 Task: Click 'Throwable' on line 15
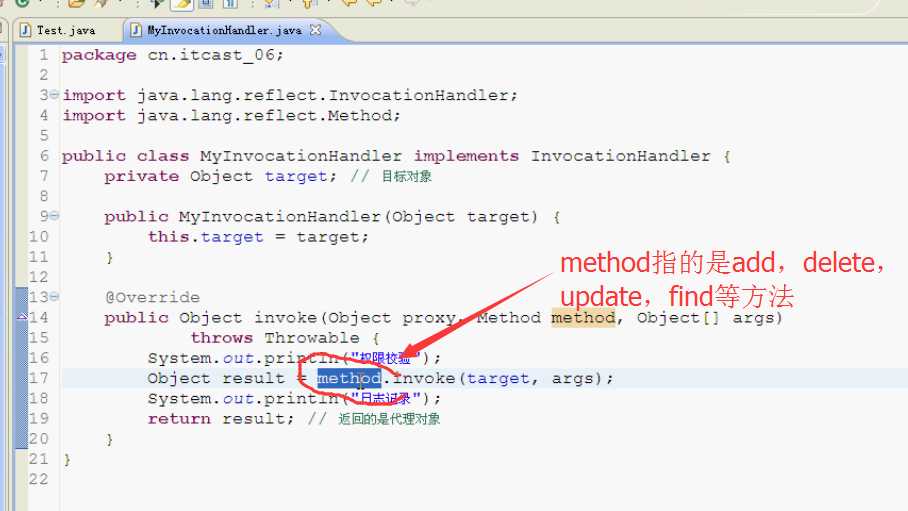point(312,338)
